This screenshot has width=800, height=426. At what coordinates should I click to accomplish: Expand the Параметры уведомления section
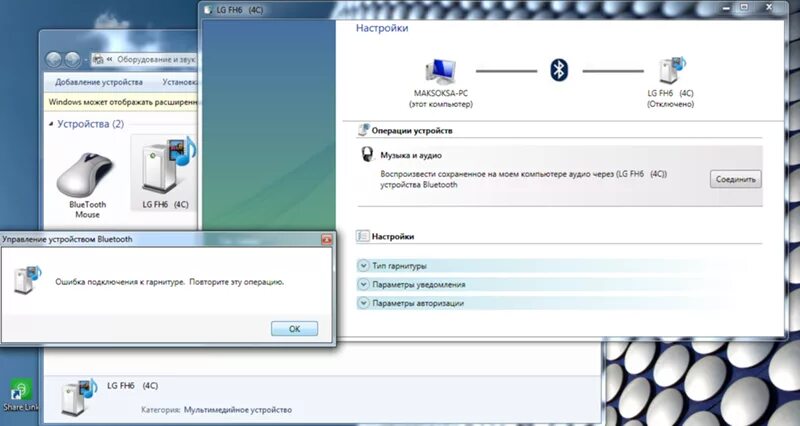coord(363,284)
